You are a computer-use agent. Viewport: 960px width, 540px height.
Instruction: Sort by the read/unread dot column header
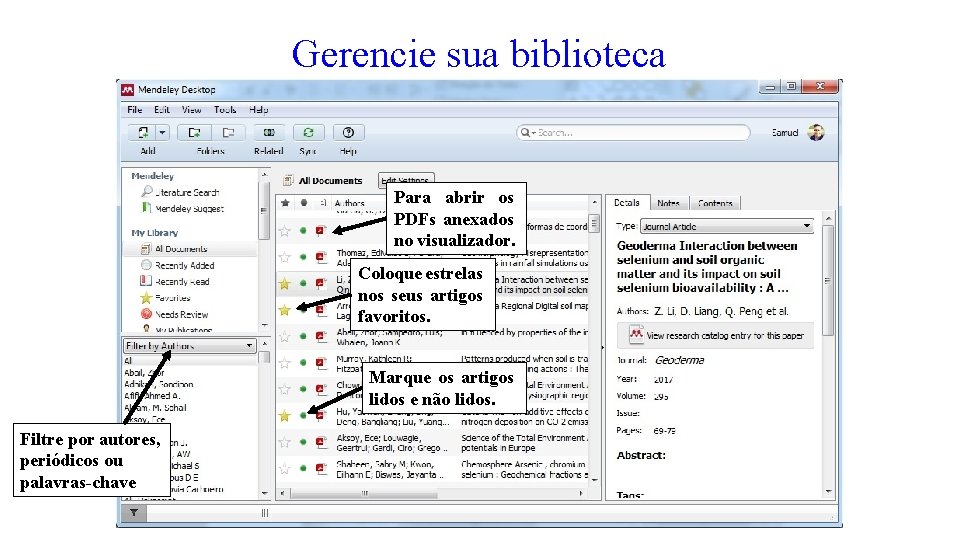pyautogui.click(x=304, y=203)
